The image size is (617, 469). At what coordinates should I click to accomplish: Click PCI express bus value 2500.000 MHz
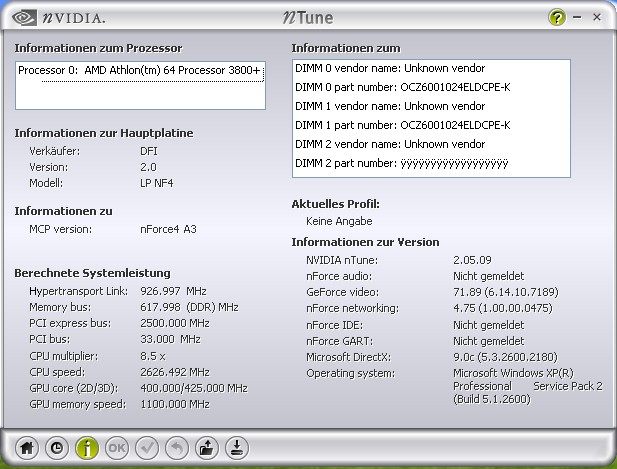175,323
